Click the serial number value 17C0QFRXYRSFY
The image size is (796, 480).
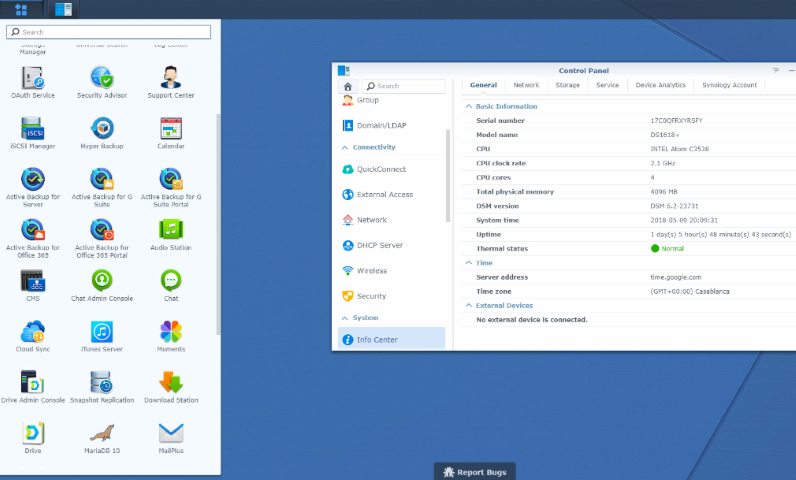(x=677, y=121)
